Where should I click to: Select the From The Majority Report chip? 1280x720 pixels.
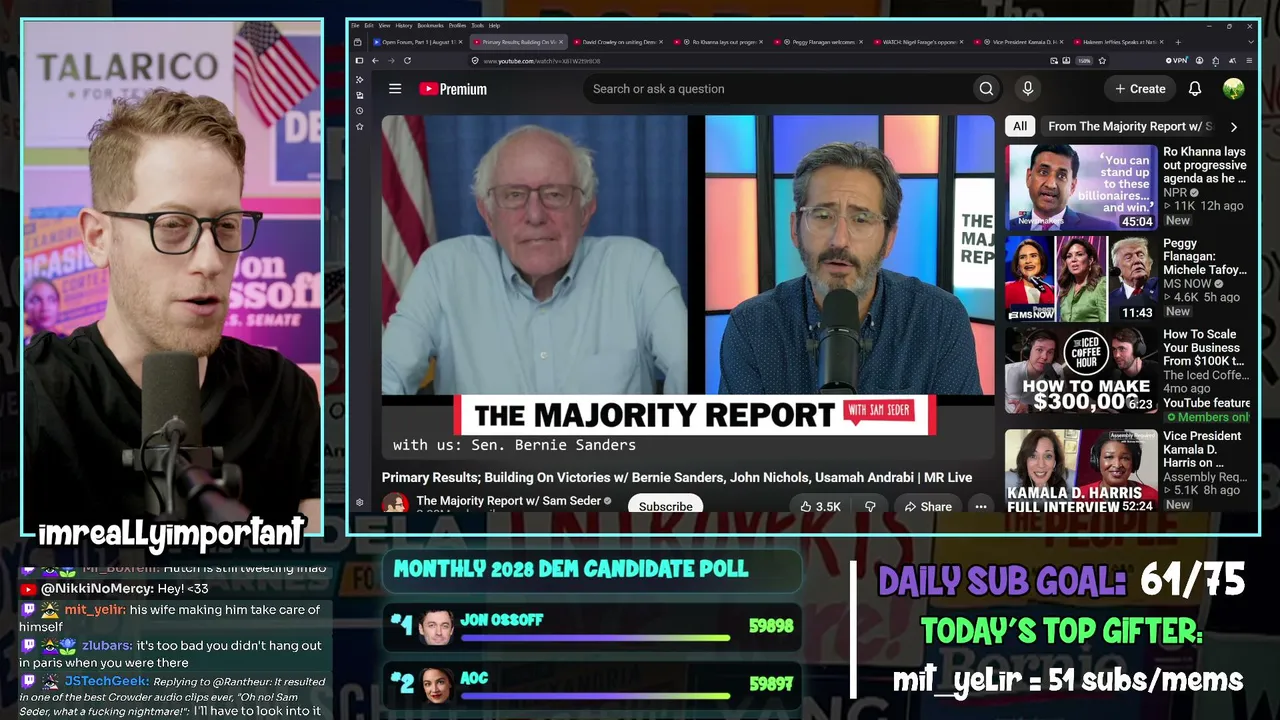(1129, 127)
